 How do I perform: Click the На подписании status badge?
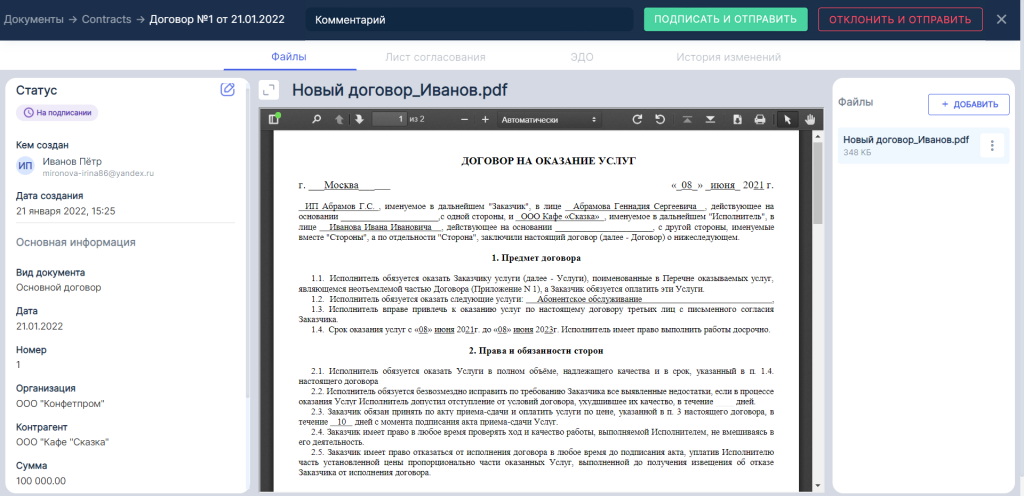[57, 113]
